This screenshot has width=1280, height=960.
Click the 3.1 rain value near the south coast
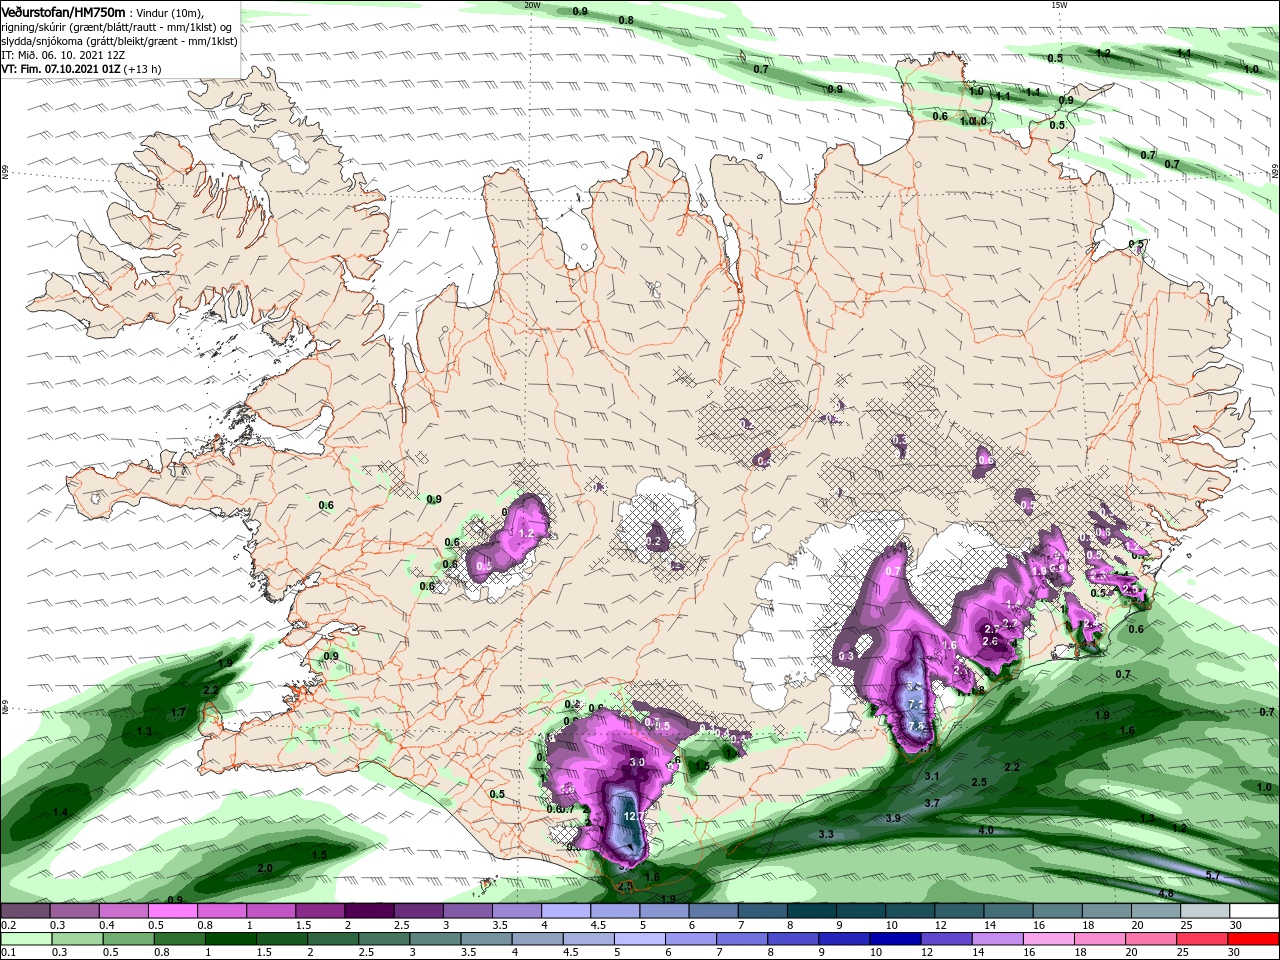[x=931, y=776]
